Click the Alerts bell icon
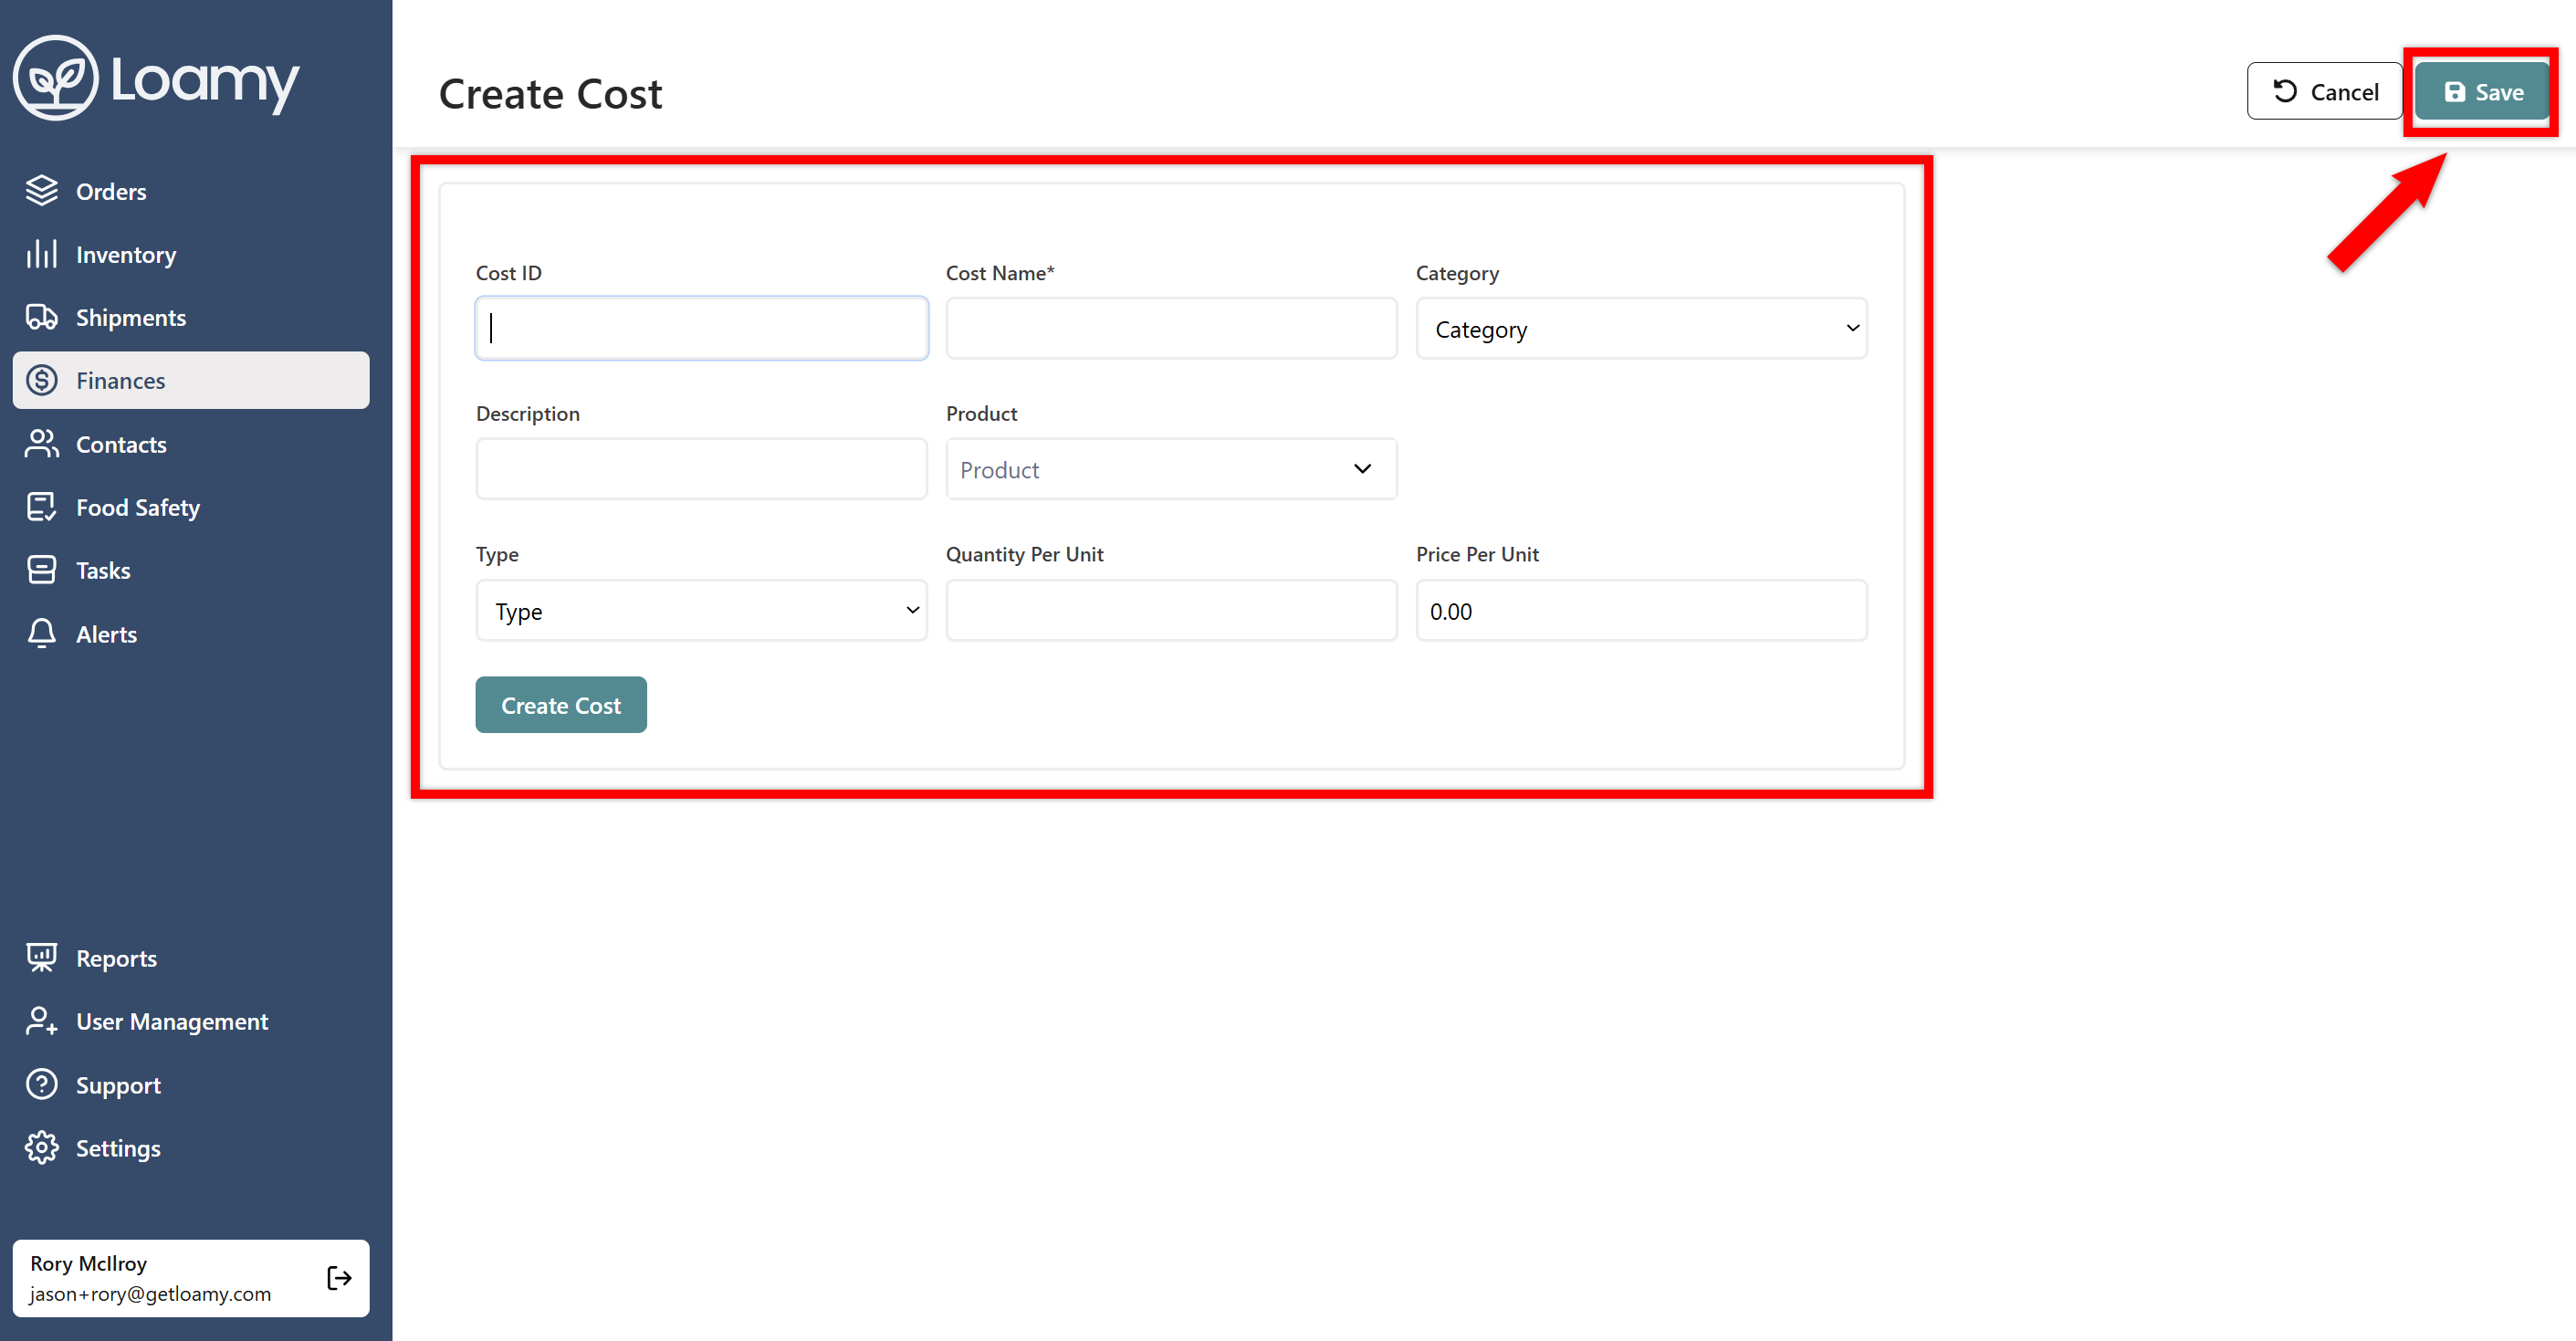The image size is (2576, 1341). point(42,633)
